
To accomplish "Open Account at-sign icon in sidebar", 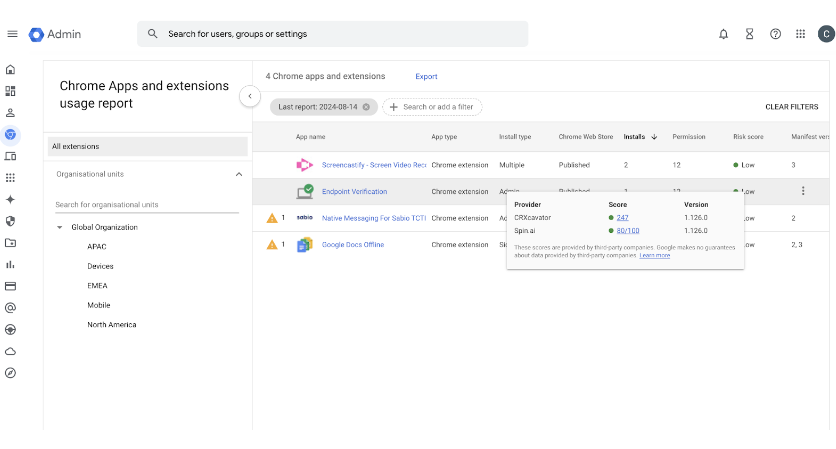I will 10,308.
